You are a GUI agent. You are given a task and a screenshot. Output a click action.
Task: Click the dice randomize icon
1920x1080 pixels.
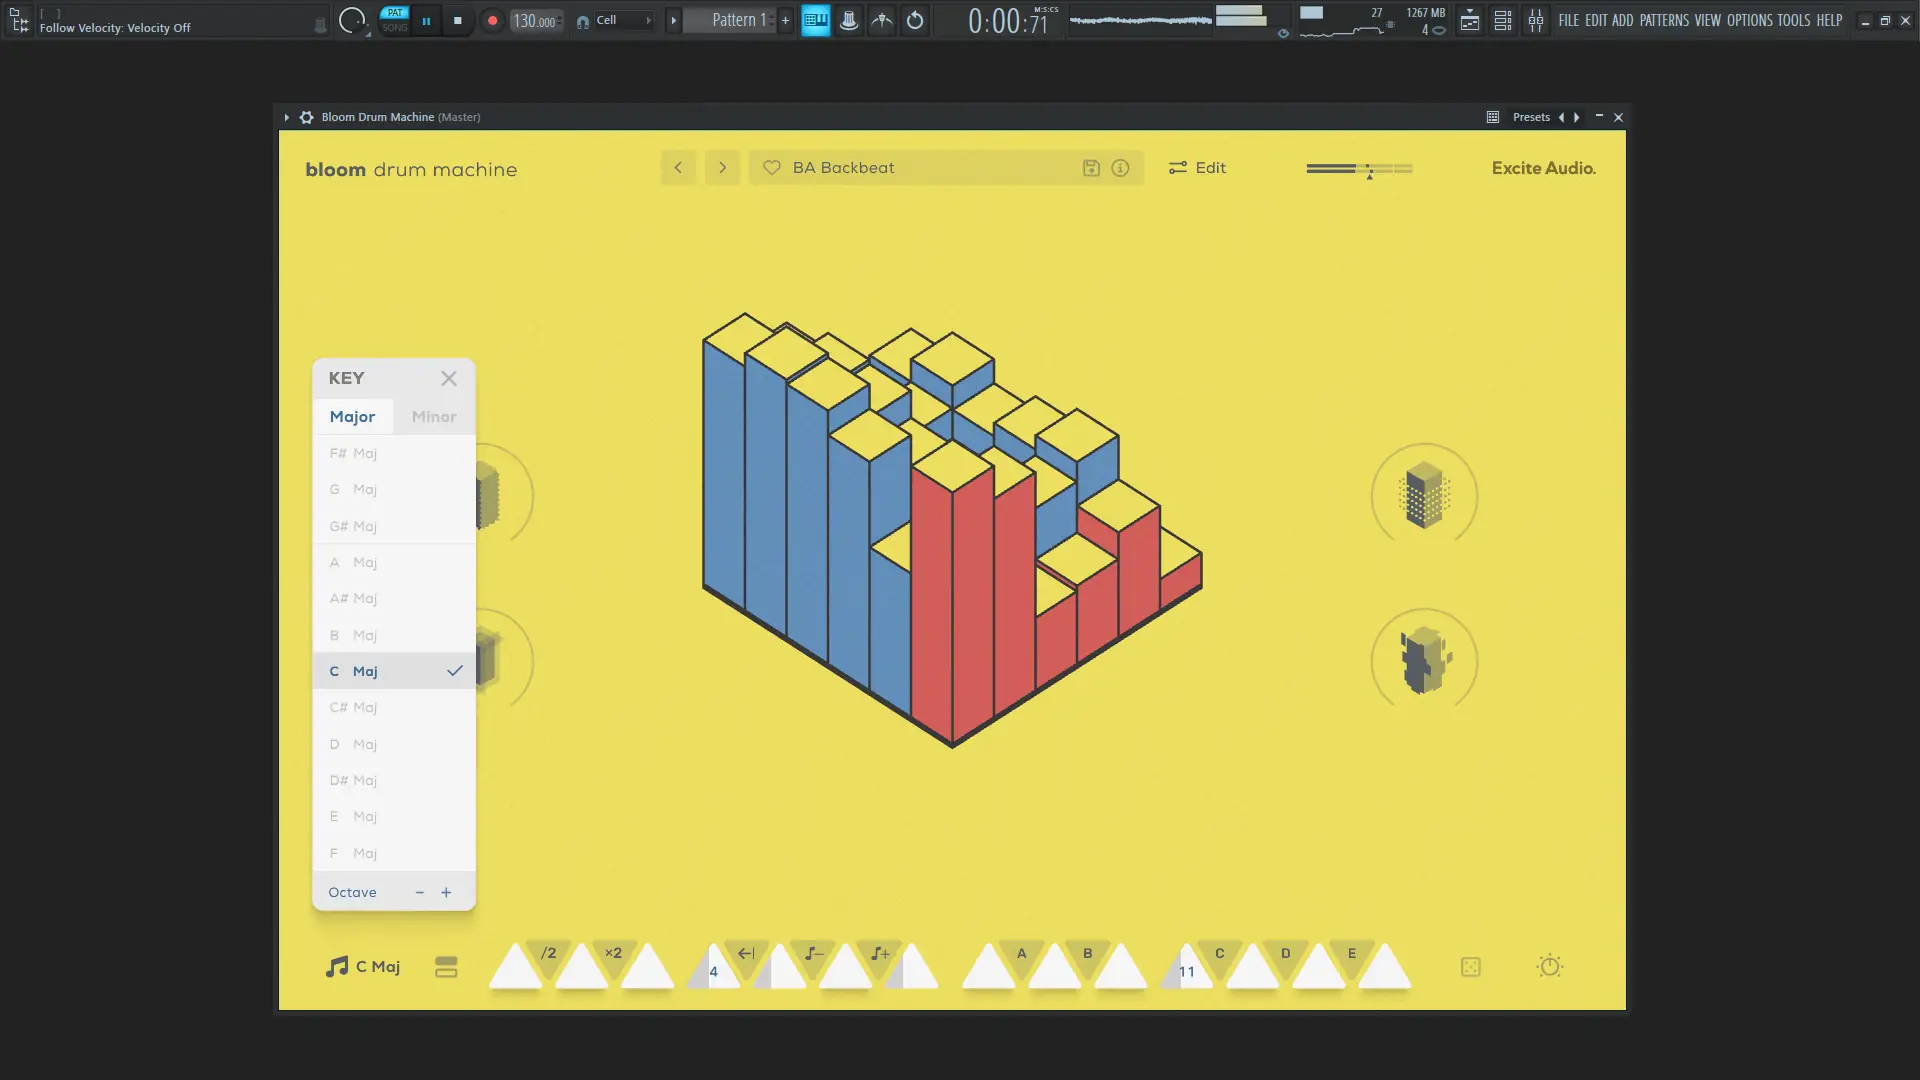(x=1470, y=967)
